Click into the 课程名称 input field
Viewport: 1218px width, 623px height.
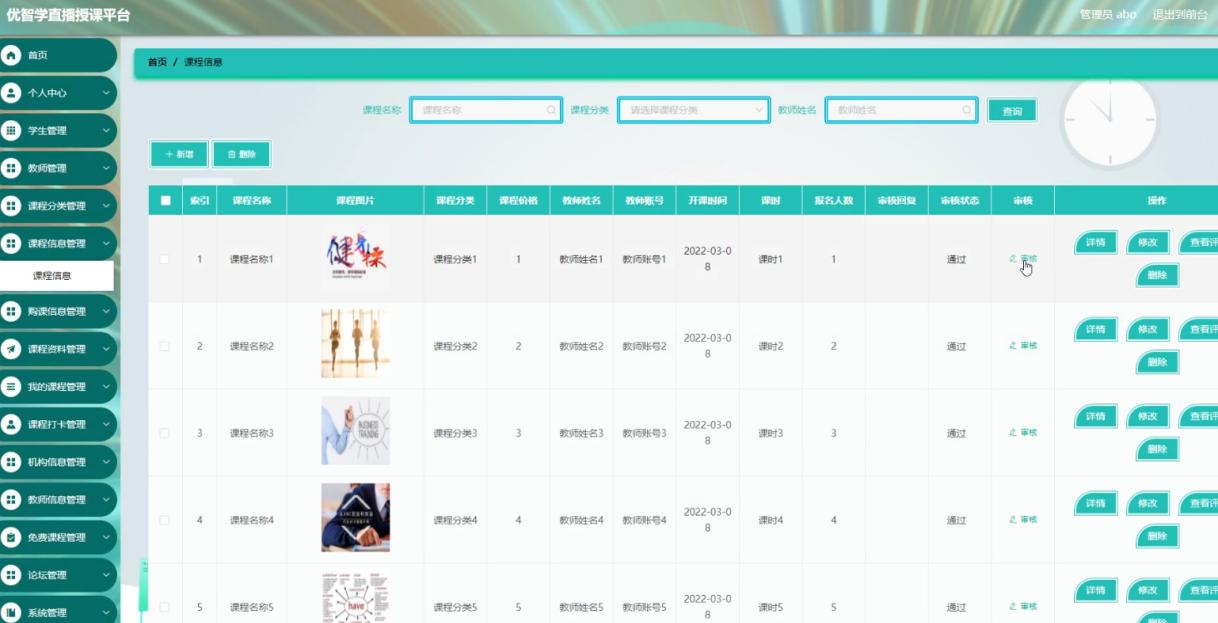pyautogui.click(x=487, y=110)
